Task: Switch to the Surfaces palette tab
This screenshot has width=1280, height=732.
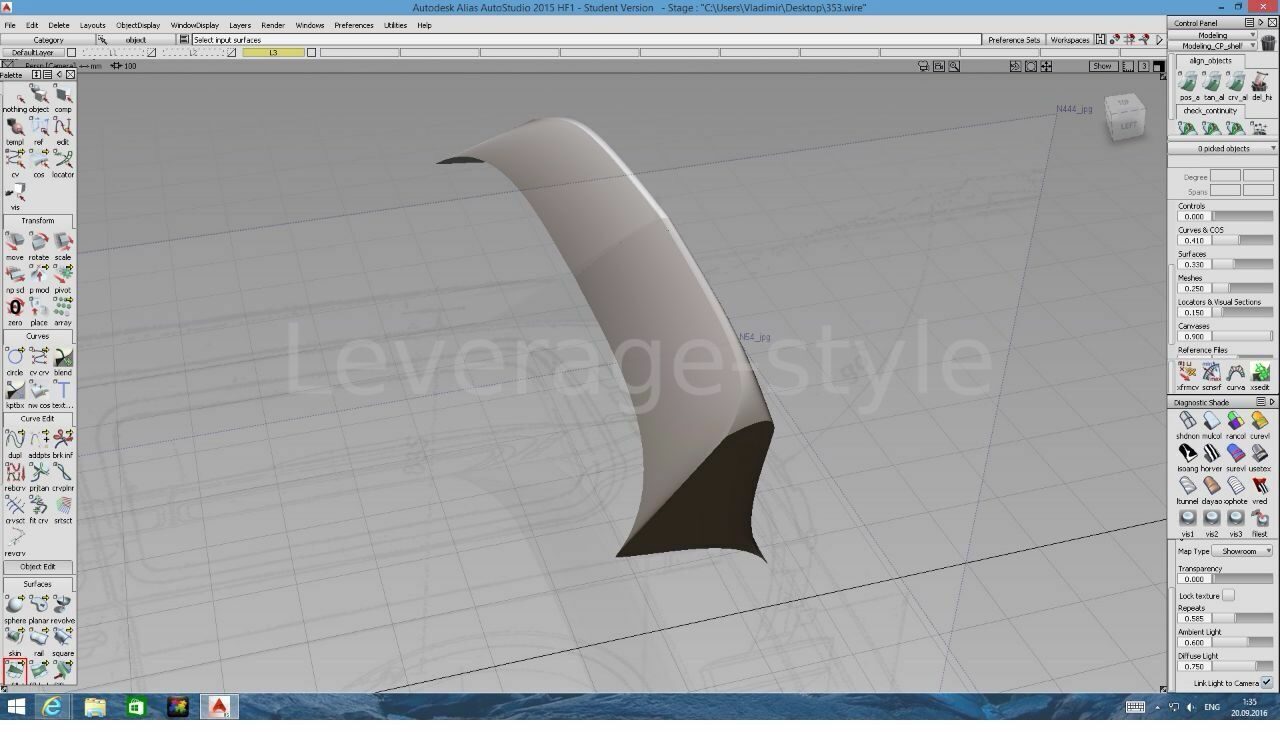Action: point(38,584)
